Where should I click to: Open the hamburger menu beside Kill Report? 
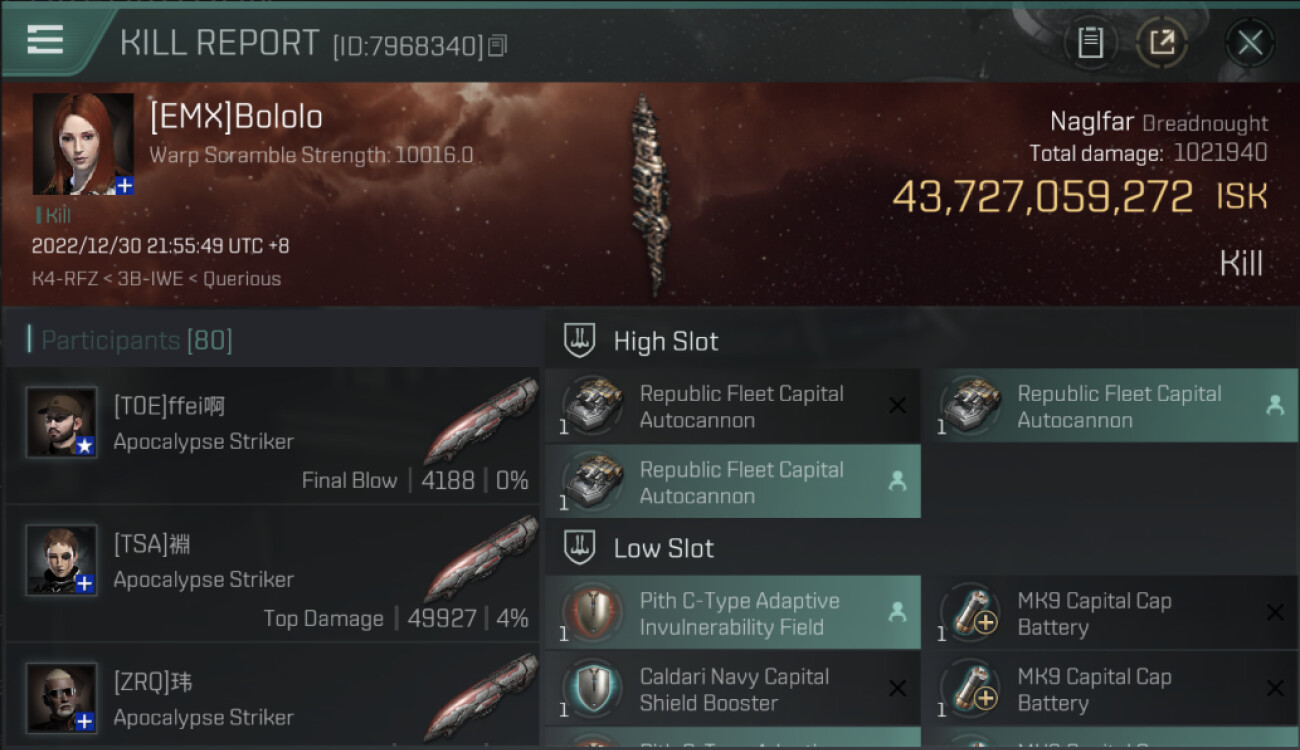coord(45,40)
